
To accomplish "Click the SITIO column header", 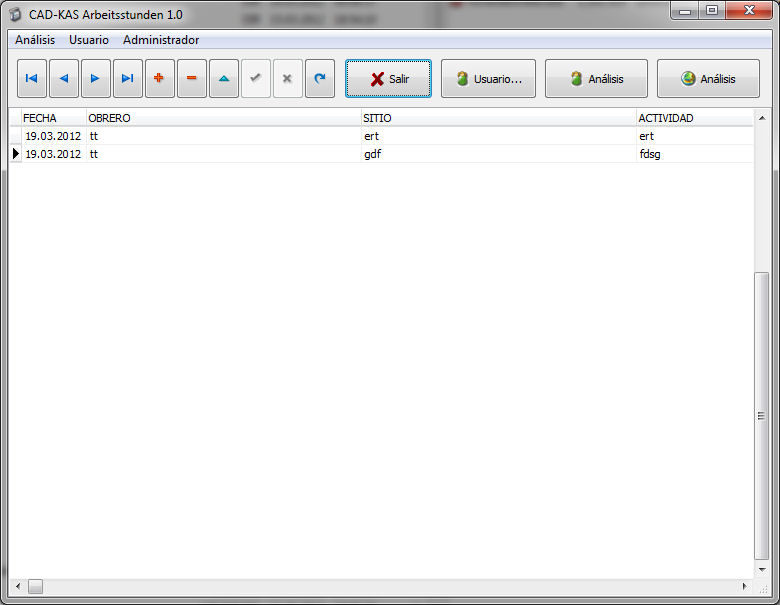I will 498,118.
